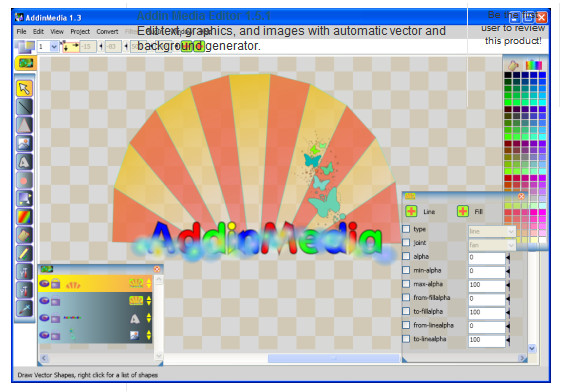The width and height of the screenshot is (567, 392).
Task: Select the rainbow gradient tool
Action: (24, 217)
